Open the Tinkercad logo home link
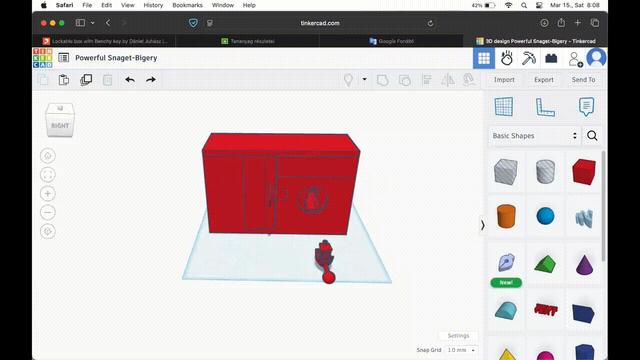 tap(42, 58)
